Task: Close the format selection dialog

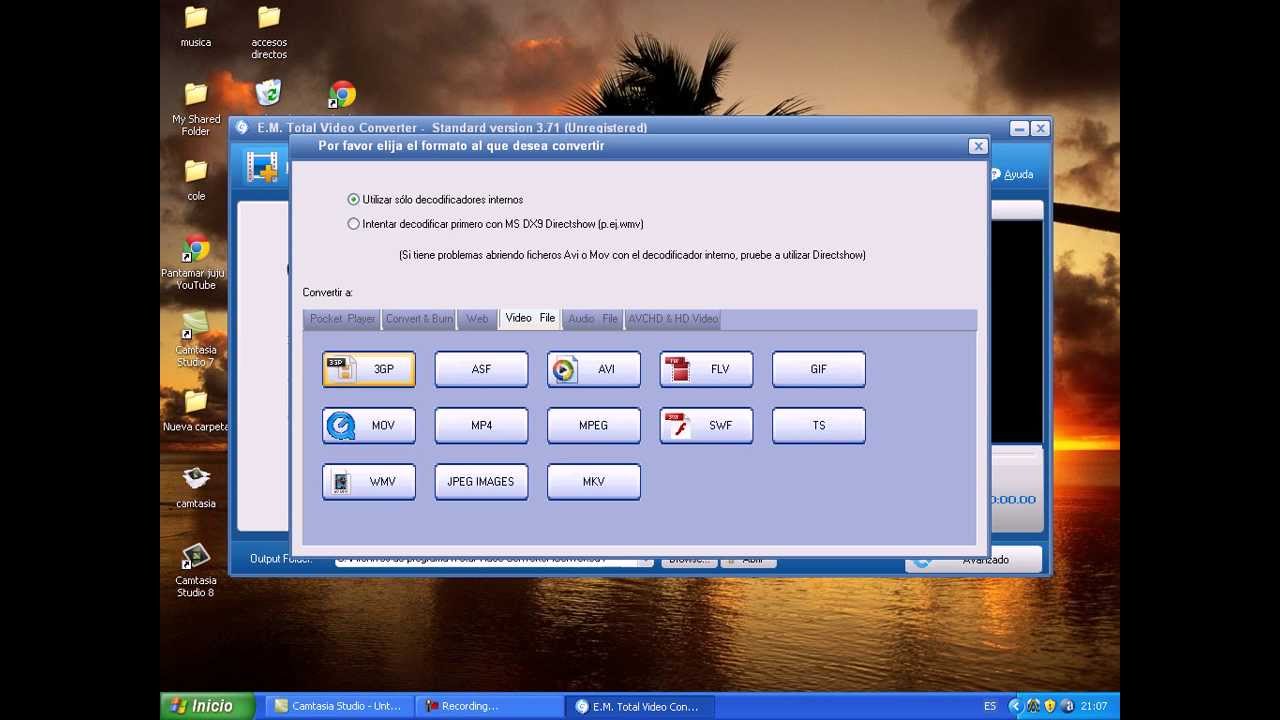Action: 978,146
